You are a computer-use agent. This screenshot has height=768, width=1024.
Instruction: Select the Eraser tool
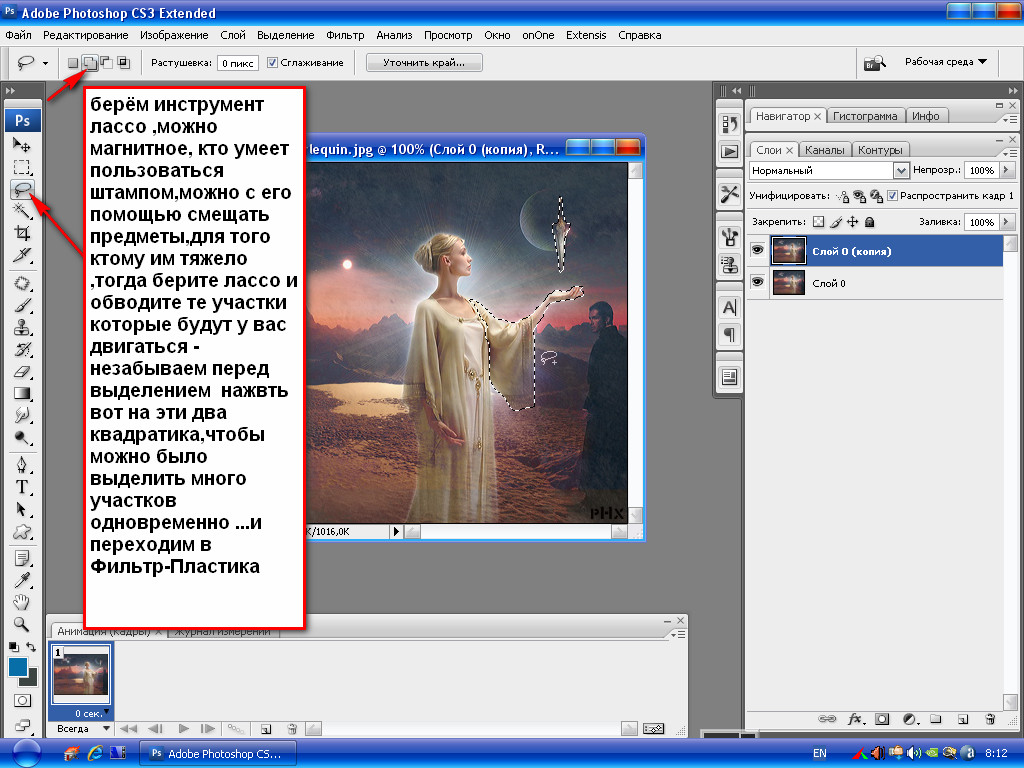tap(22, 372)
